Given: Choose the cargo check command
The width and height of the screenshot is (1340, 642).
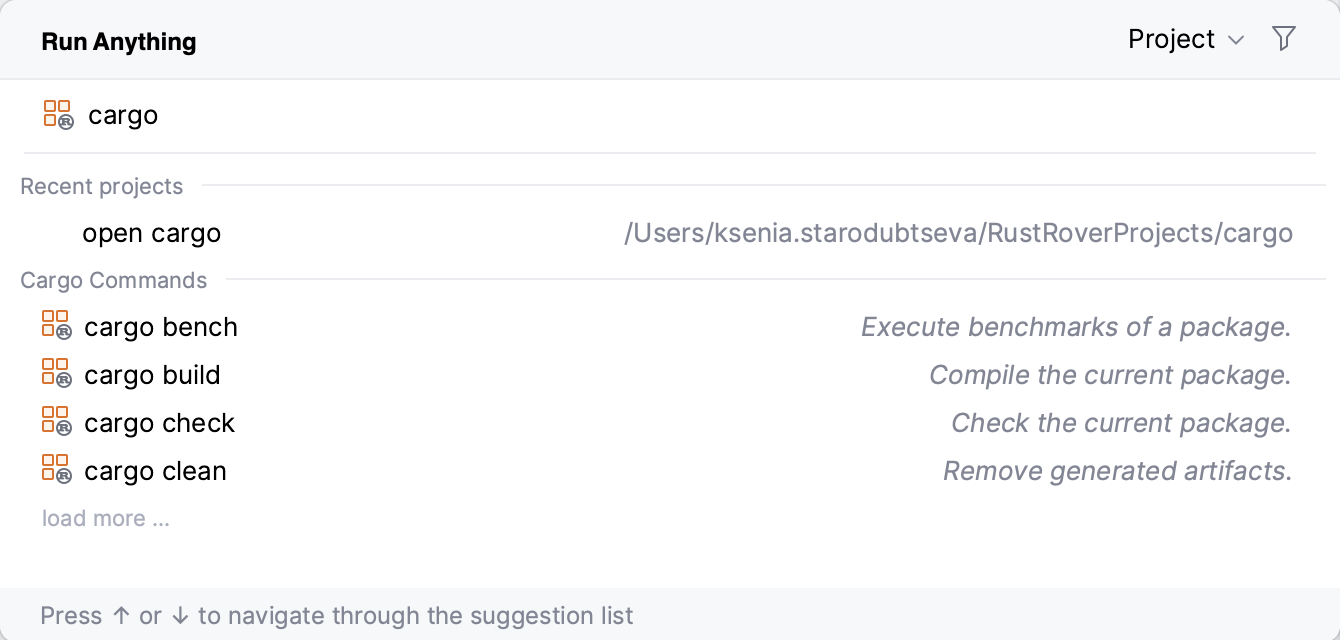Looking at the screenshot, I should click(x=159, y=423).
